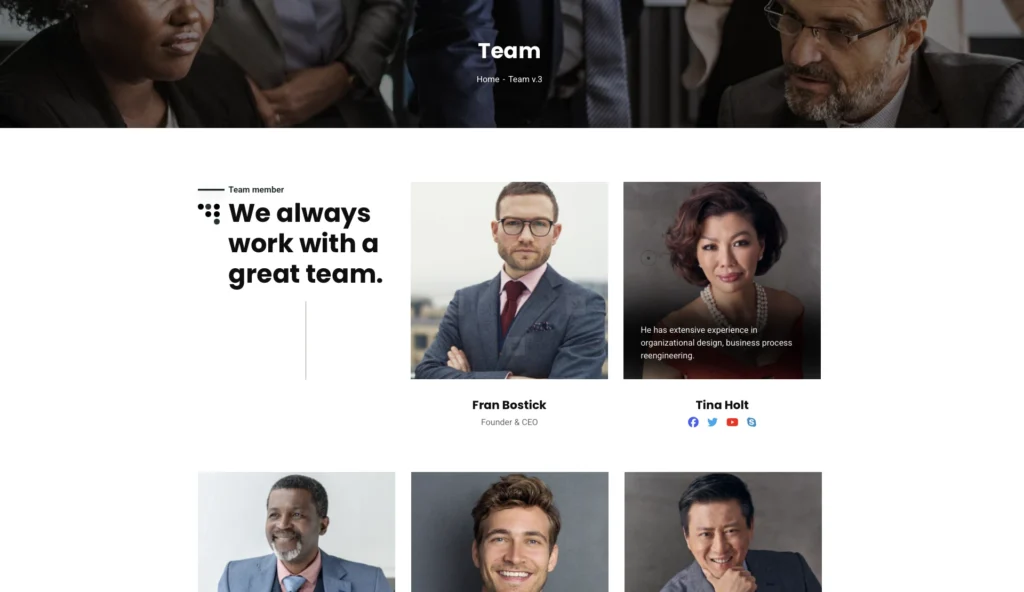This screenshot has width=1024, height=592.
Task: Click the Founder & CEO subtitle
Action: [509, 422]
